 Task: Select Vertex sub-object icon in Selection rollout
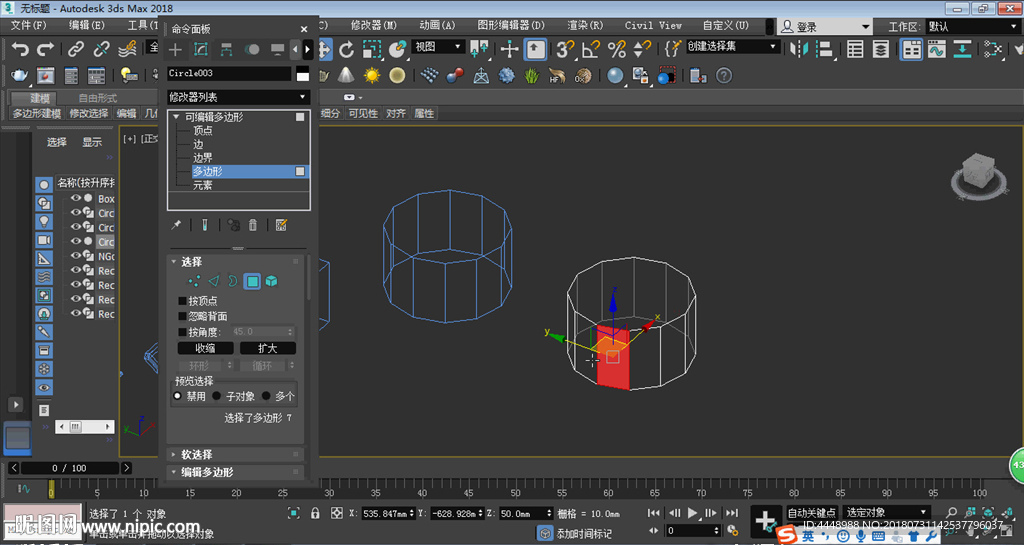point(194,281)
